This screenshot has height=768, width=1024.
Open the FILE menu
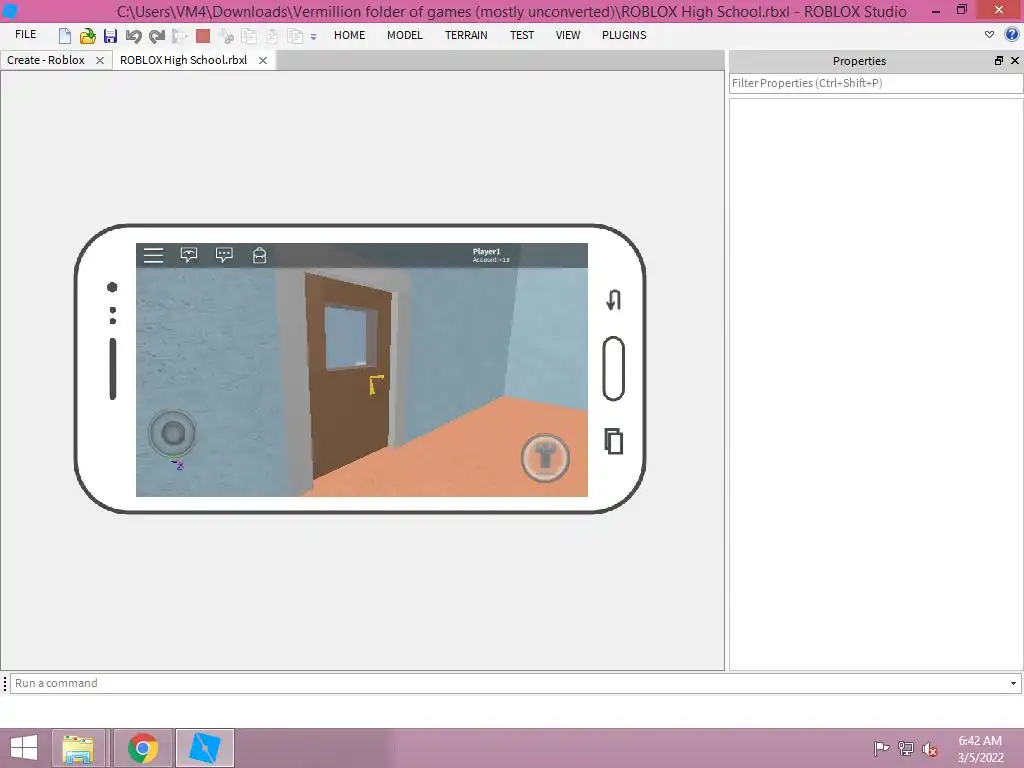tap(25, 35)
